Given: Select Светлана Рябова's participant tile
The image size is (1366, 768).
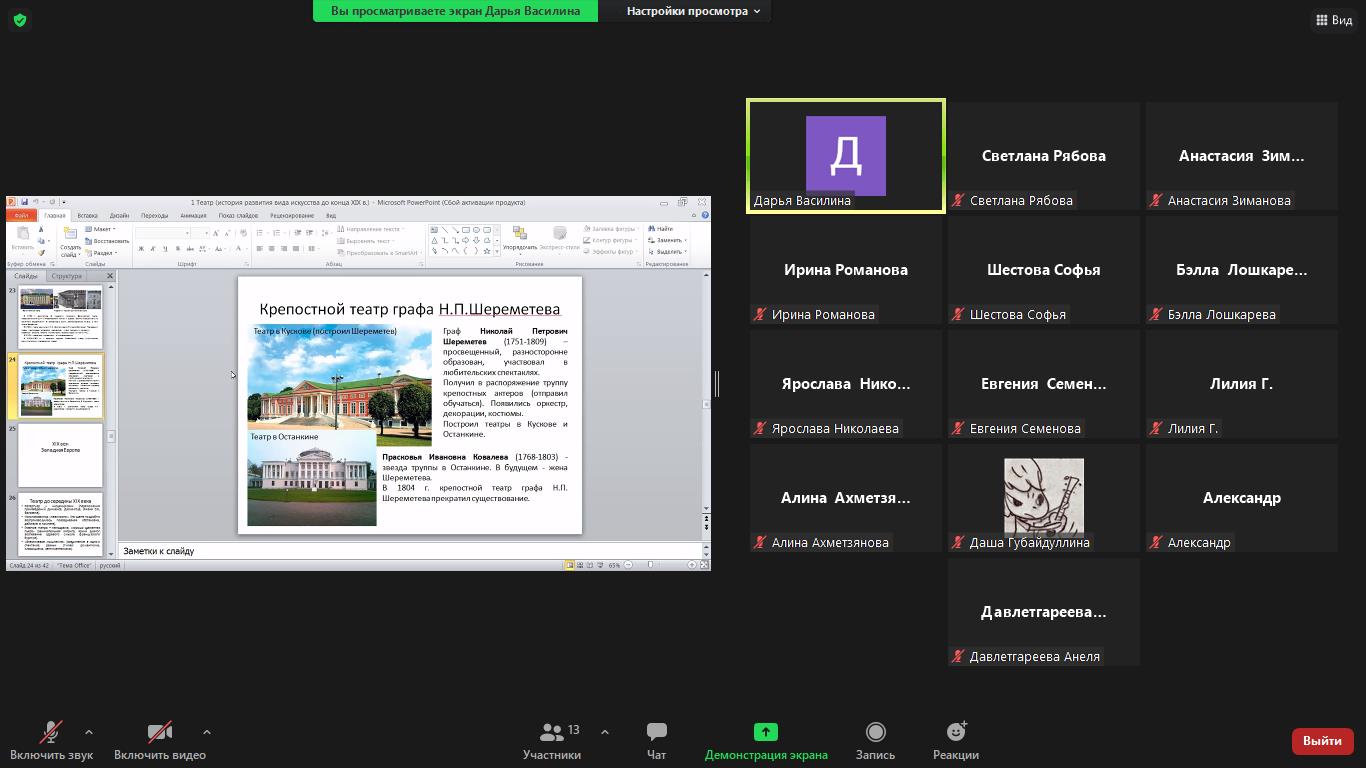Looking at the screenshot, I should (1043, 155).
